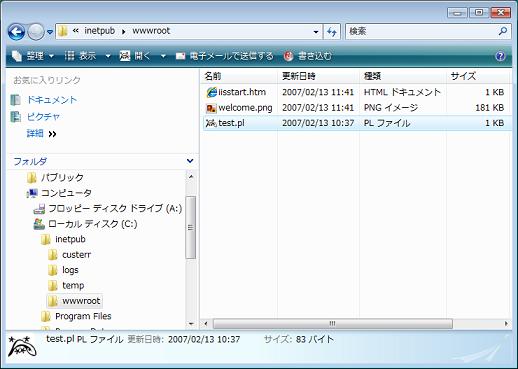Click the documents icon beside ドキュメント

[16, 100]
